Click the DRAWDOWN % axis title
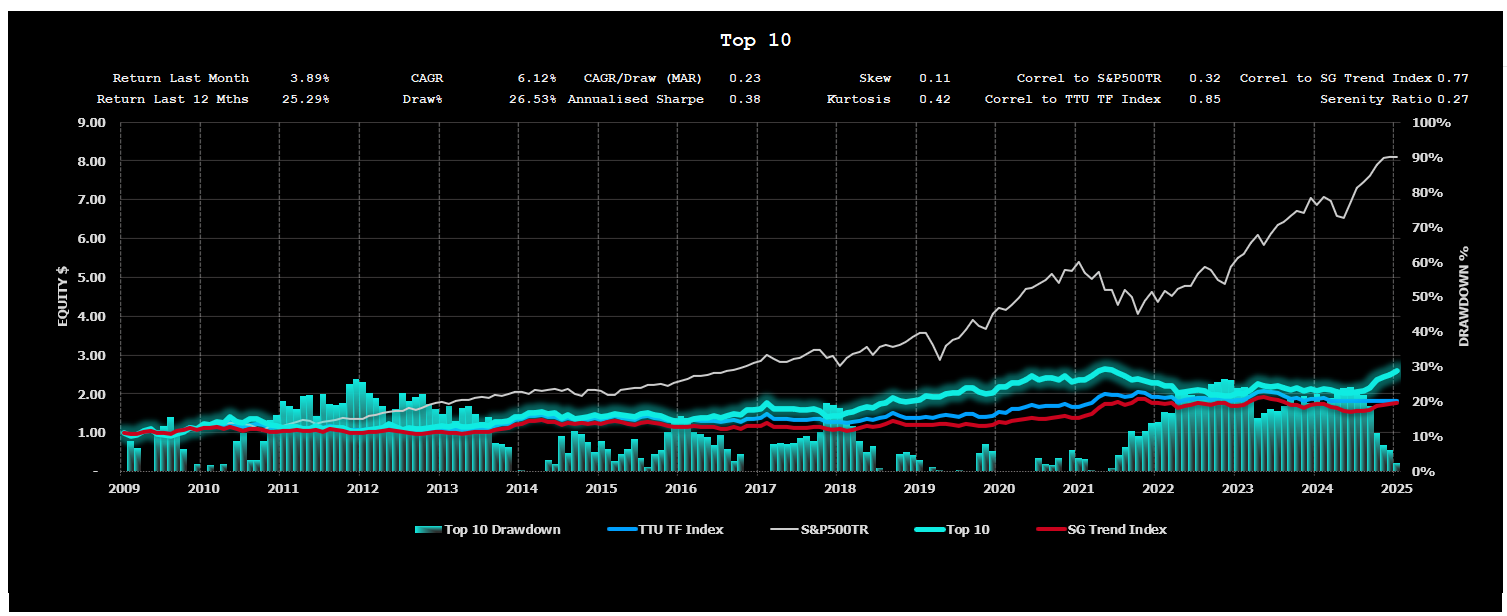Viewport: 1507px width, 616px height. 1464,296
